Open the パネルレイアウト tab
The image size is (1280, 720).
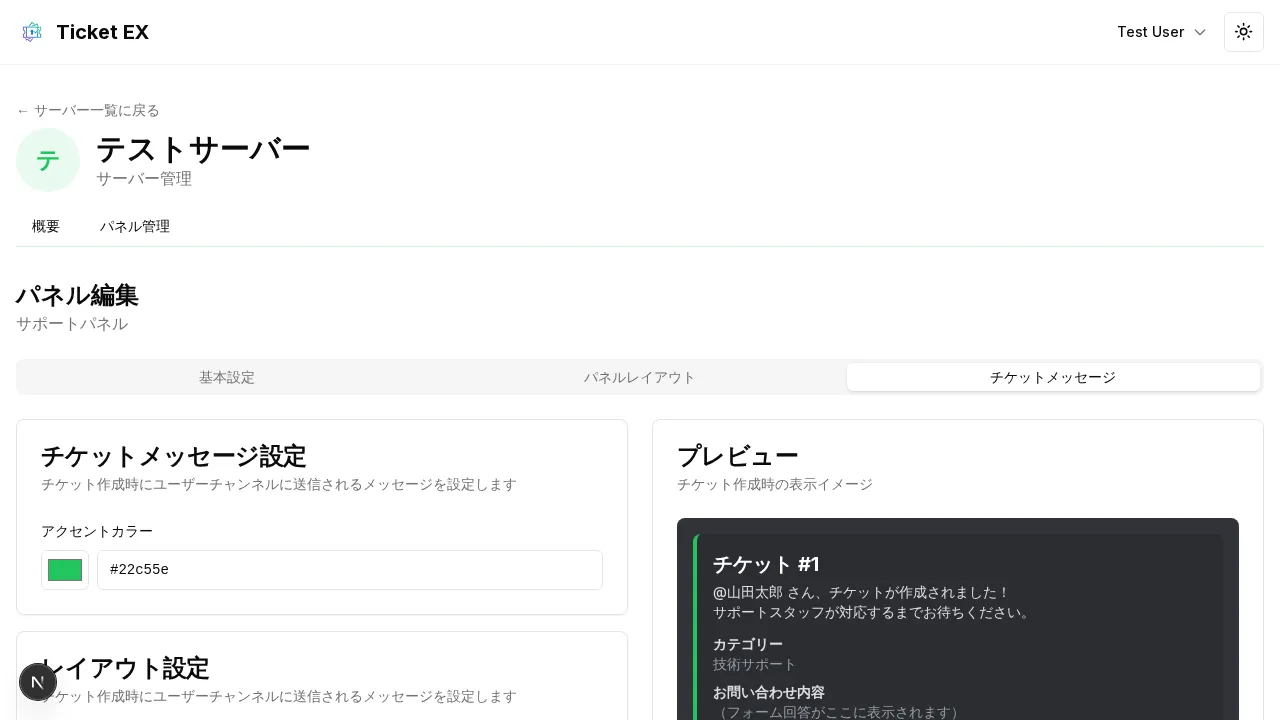640,377
